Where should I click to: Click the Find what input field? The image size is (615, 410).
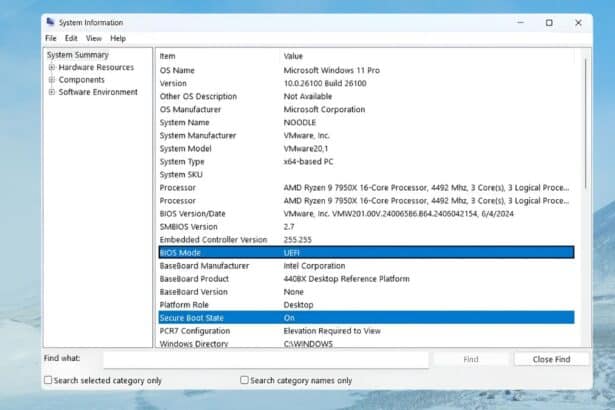click(x=266, y=359)
